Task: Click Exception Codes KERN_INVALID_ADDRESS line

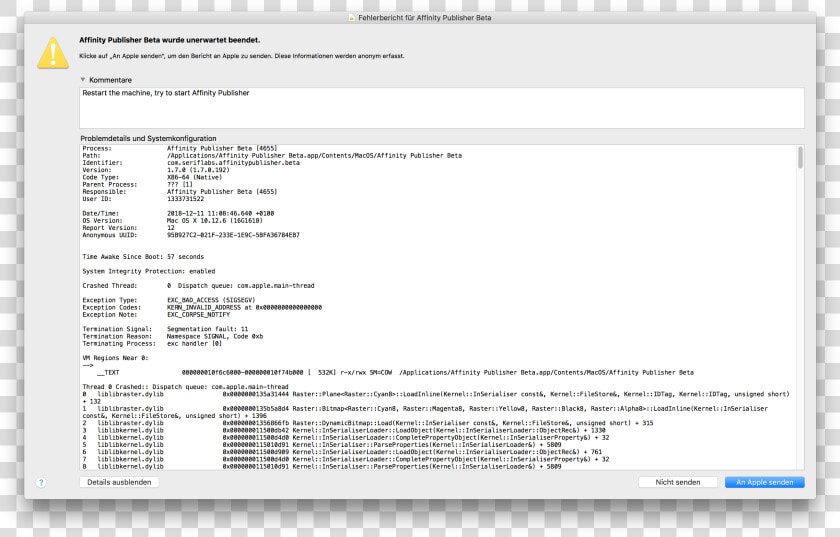Action: point(202,308)
